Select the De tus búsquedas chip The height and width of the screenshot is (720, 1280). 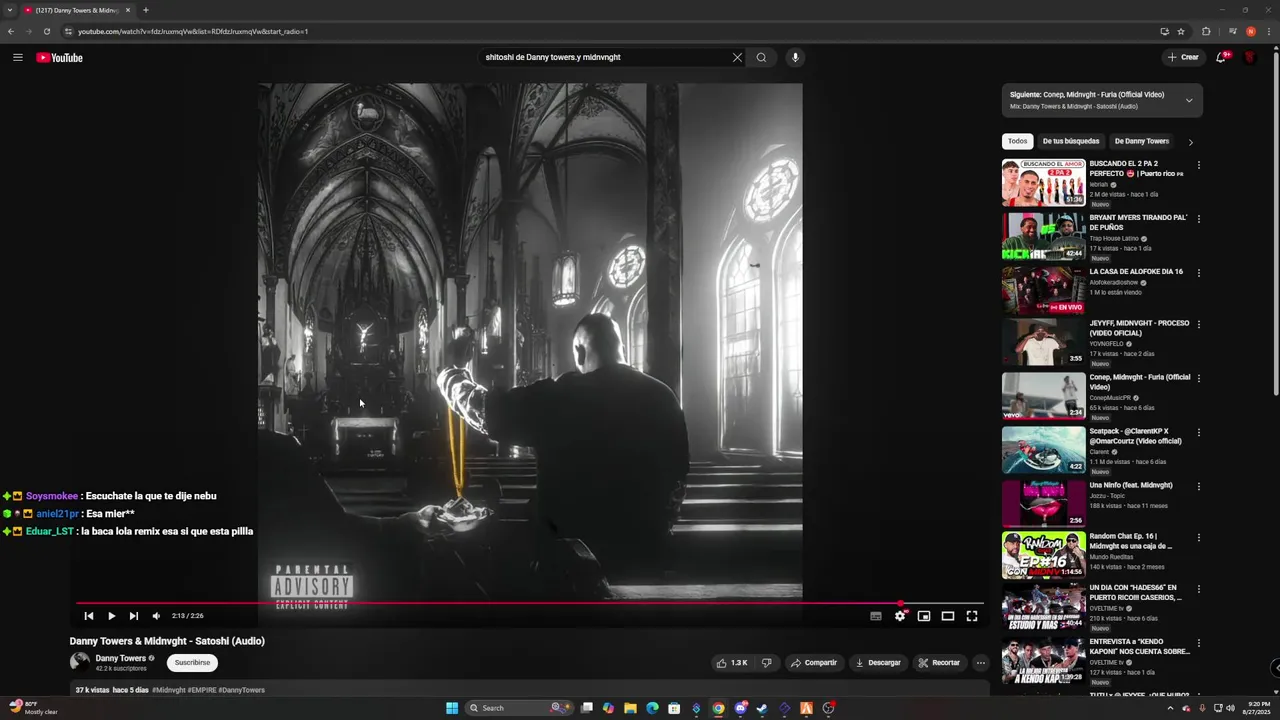(x=1071, y=141)
